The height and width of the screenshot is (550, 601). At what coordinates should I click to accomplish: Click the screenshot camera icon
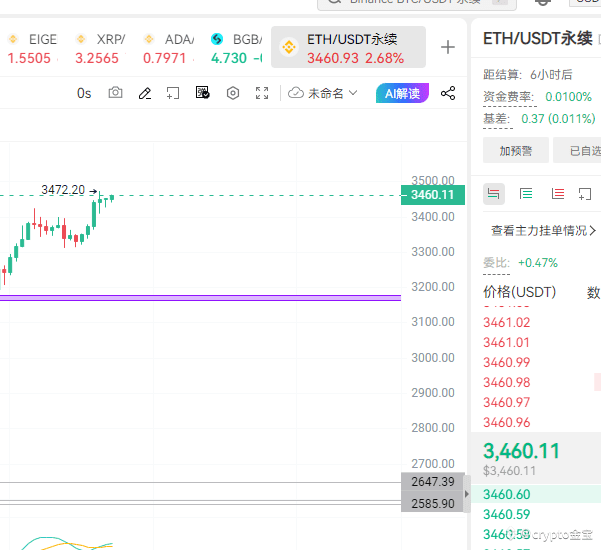115,93
